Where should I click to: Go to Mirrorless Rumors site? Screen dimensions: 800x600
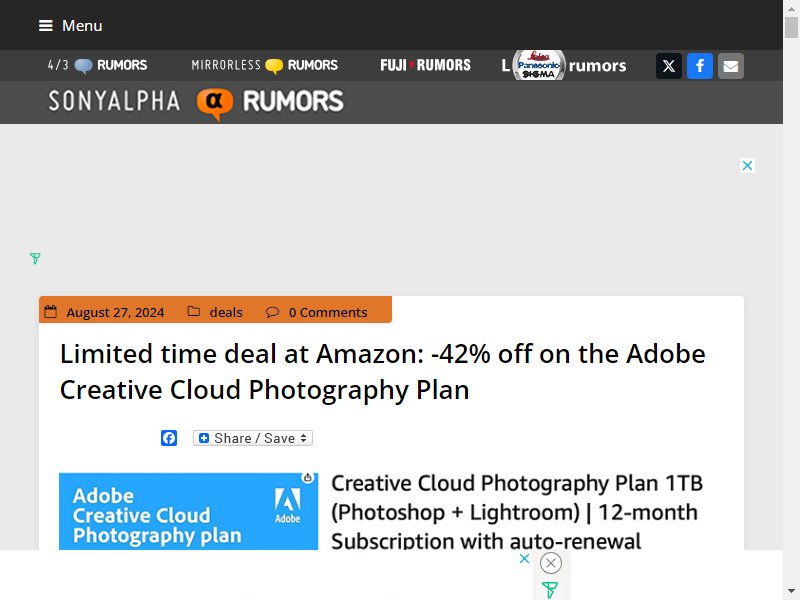point(265,65)
